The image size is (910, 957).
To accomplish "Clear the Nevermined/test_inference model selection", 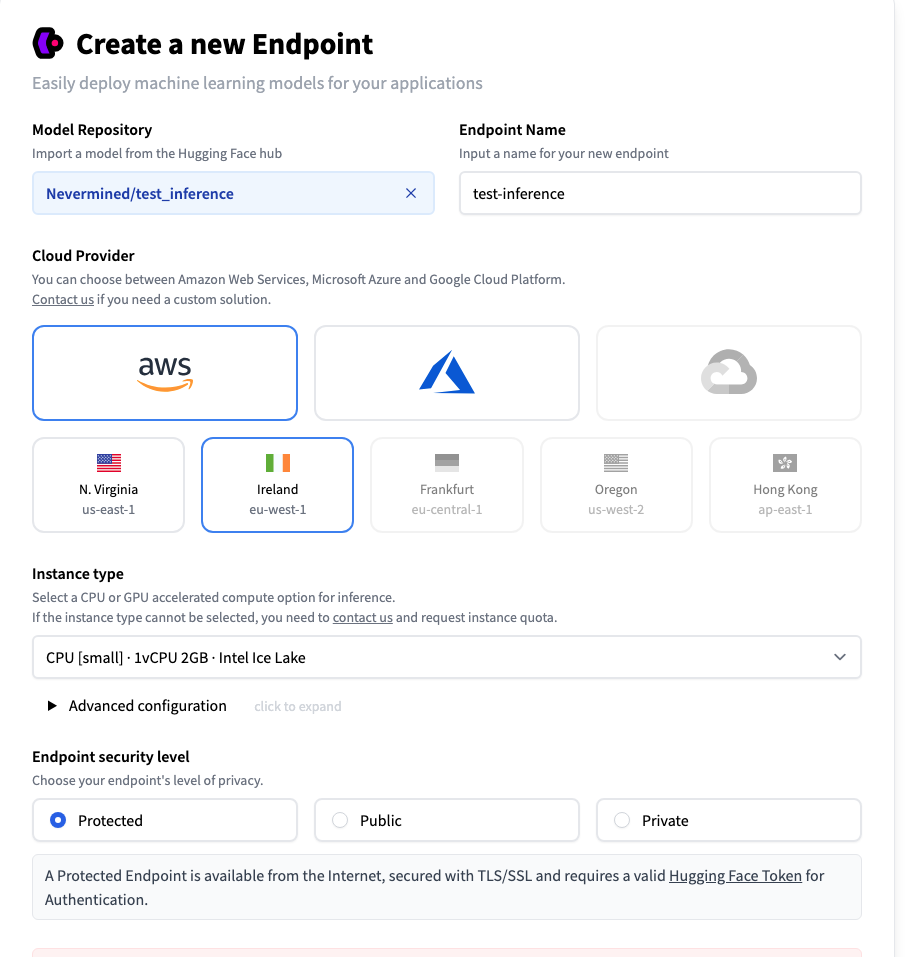I will 411,193.
